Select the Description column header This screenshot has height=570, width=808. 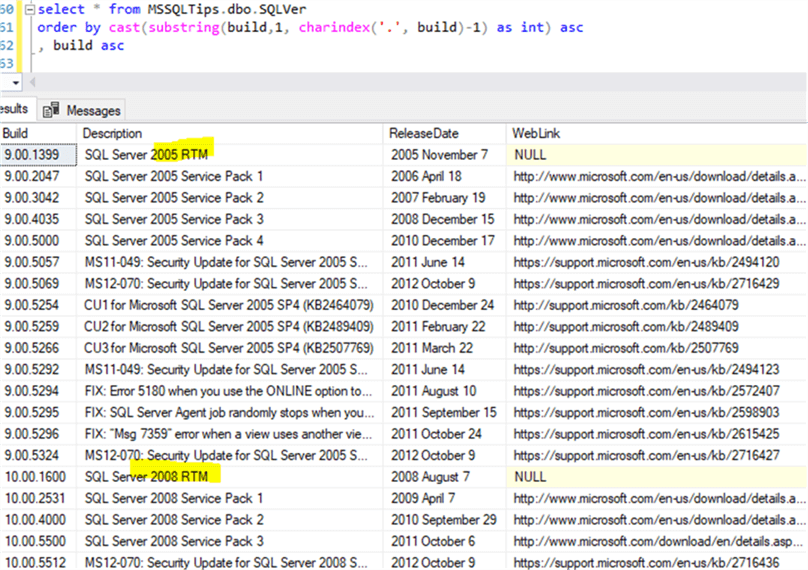[112, 133]
